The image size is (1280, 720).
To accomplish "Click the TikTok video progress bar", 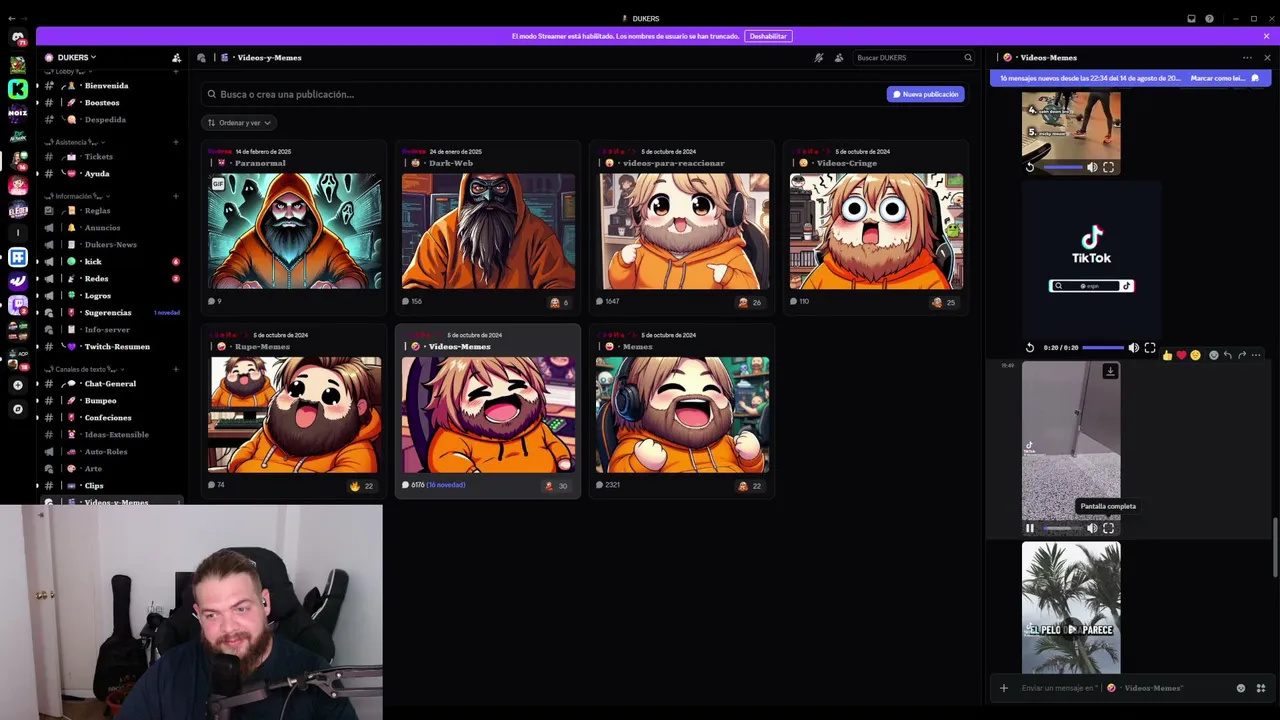I will 1103,348.
